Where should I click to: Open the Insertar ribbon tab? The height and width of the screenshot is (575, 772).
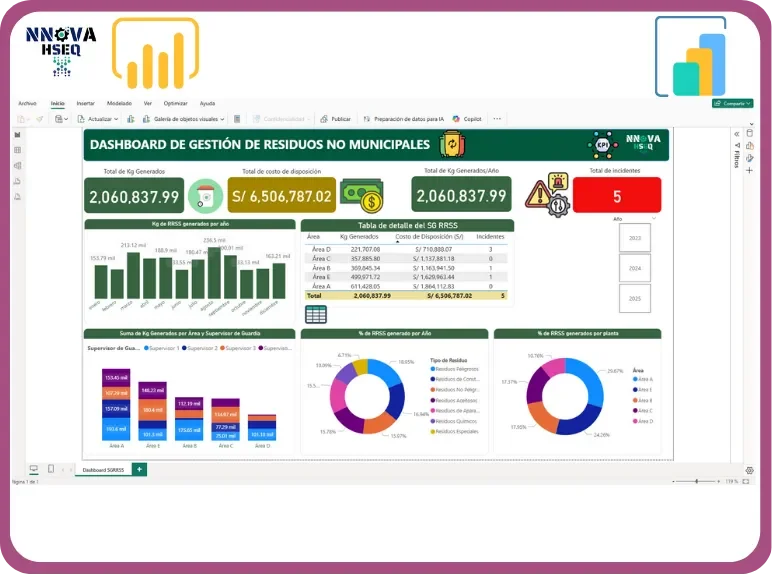(x=86, y=103)
